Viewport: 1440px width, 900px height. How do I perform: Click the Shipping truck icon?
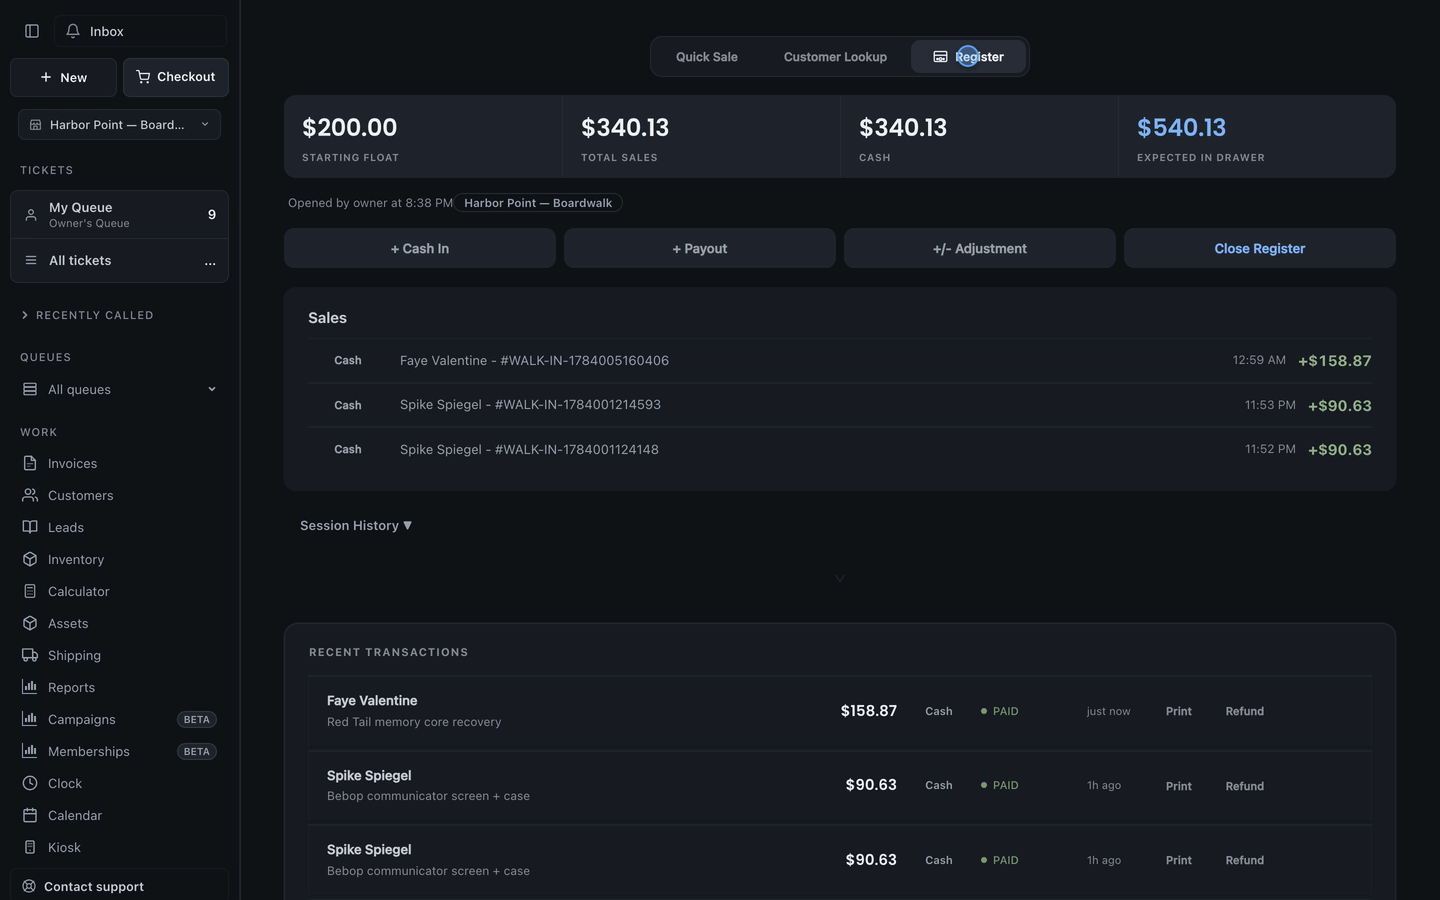(30, 655)
